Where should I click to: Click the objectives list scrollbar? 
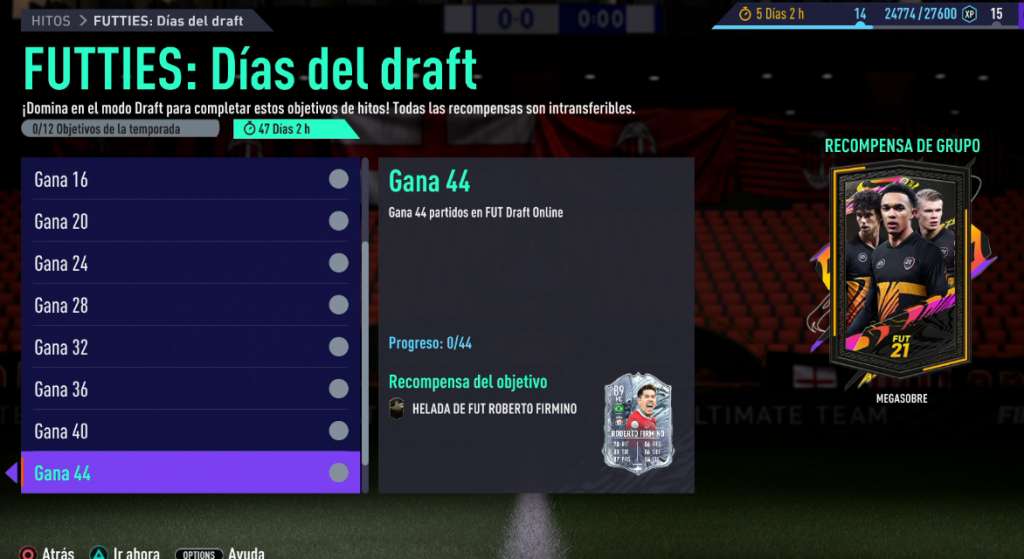coord(365,325)
